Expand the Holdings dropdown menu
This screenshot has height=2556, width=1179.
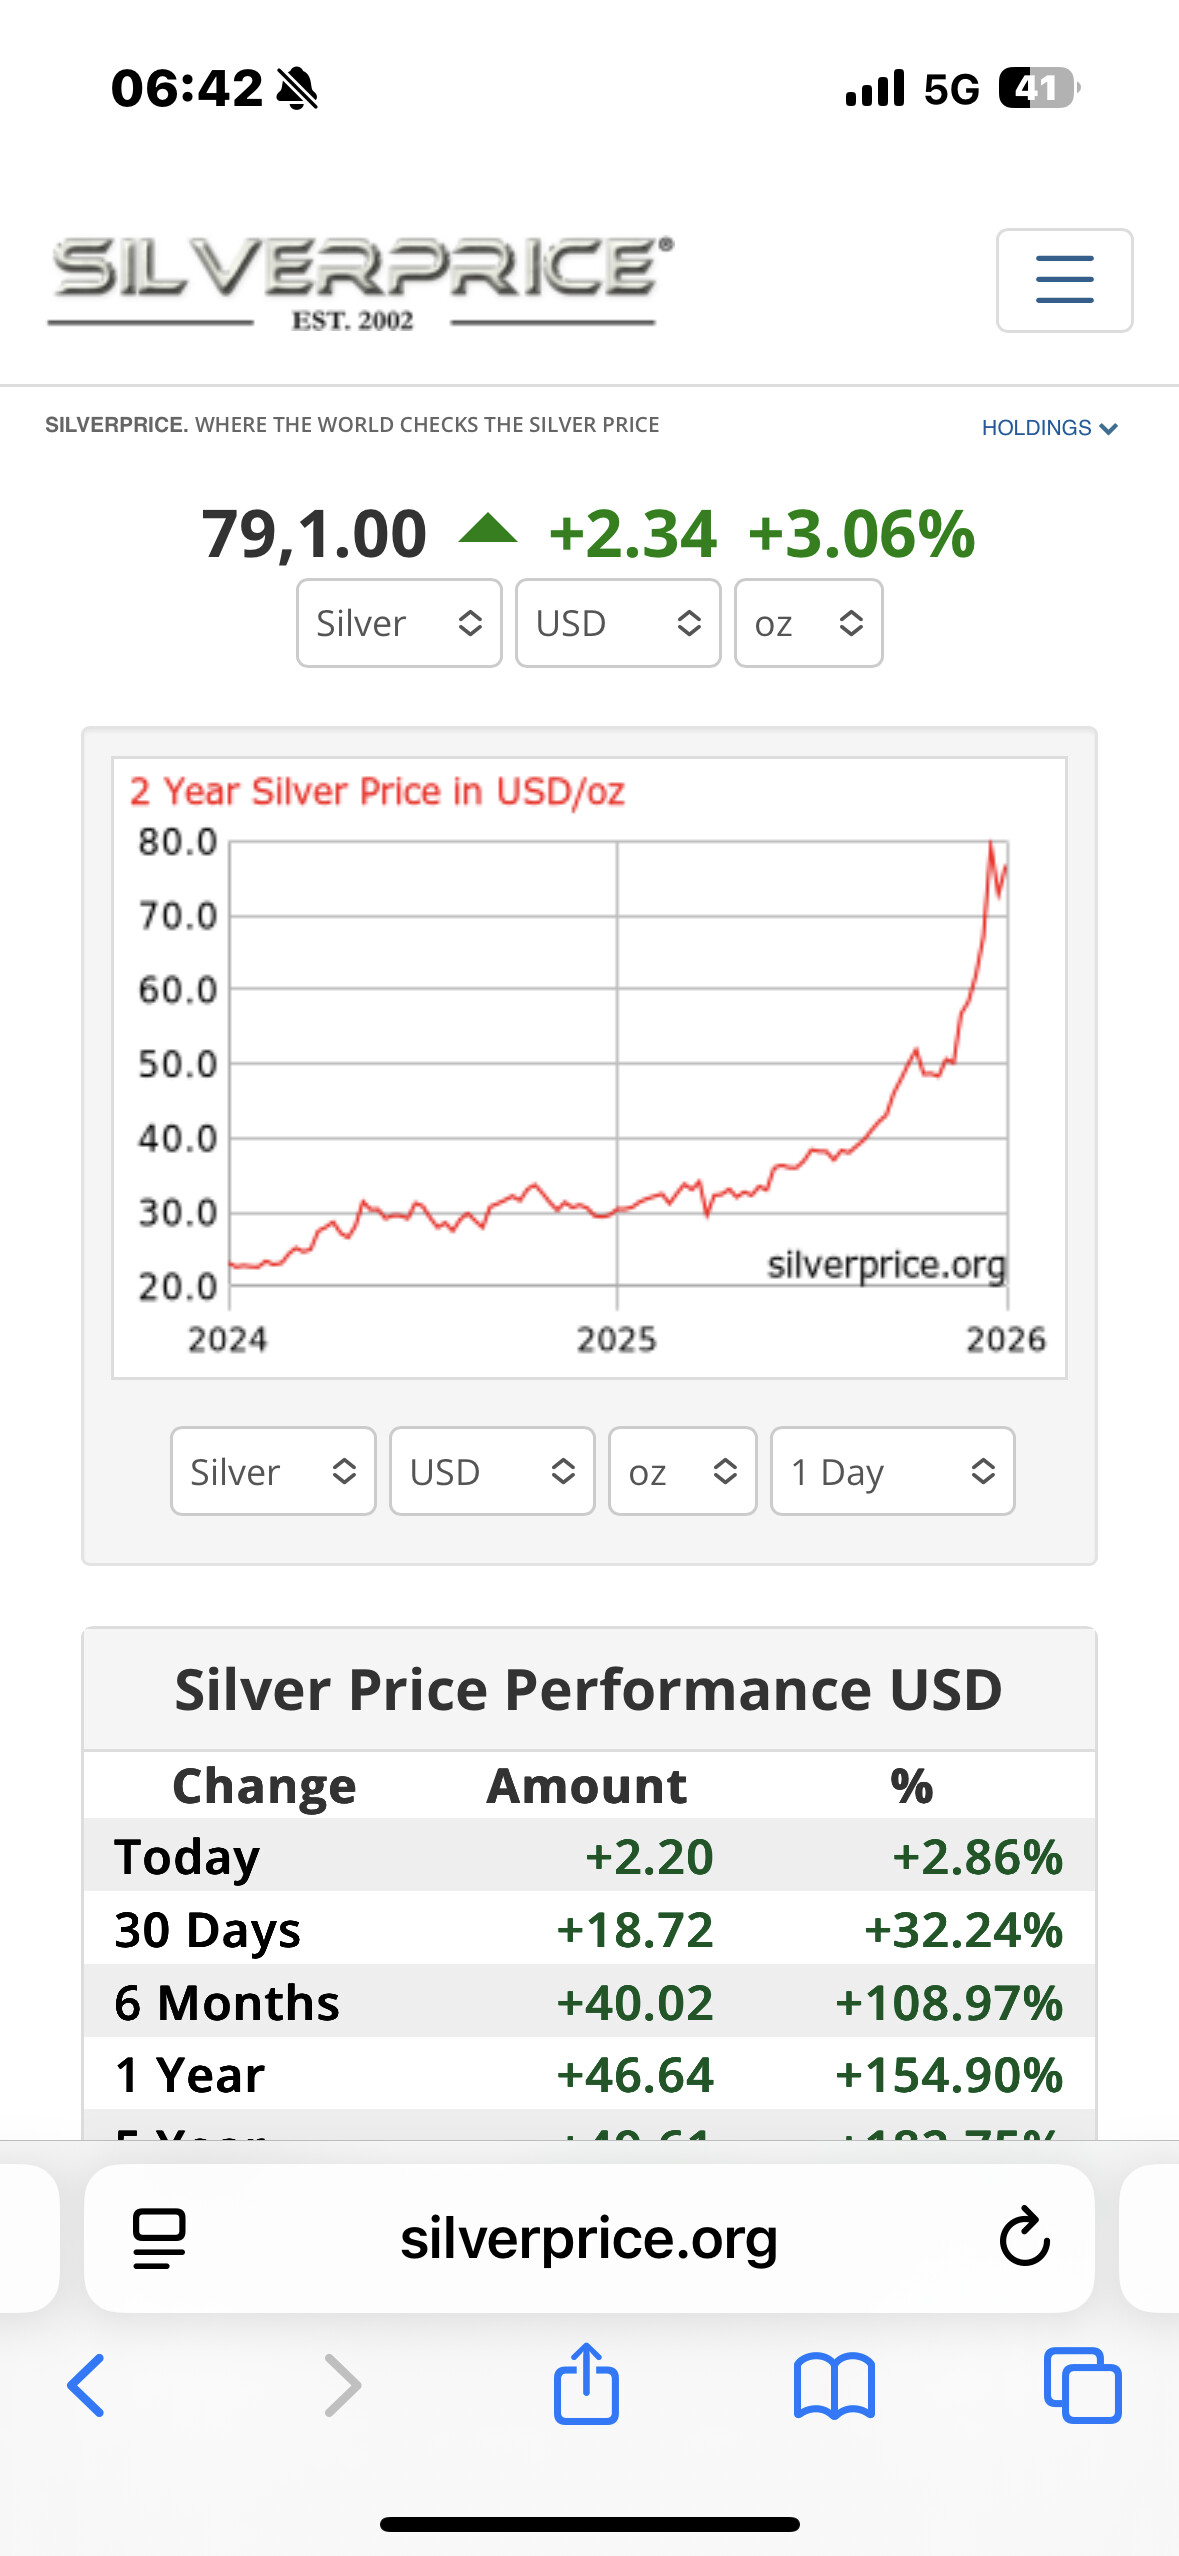coord(1049,428)
